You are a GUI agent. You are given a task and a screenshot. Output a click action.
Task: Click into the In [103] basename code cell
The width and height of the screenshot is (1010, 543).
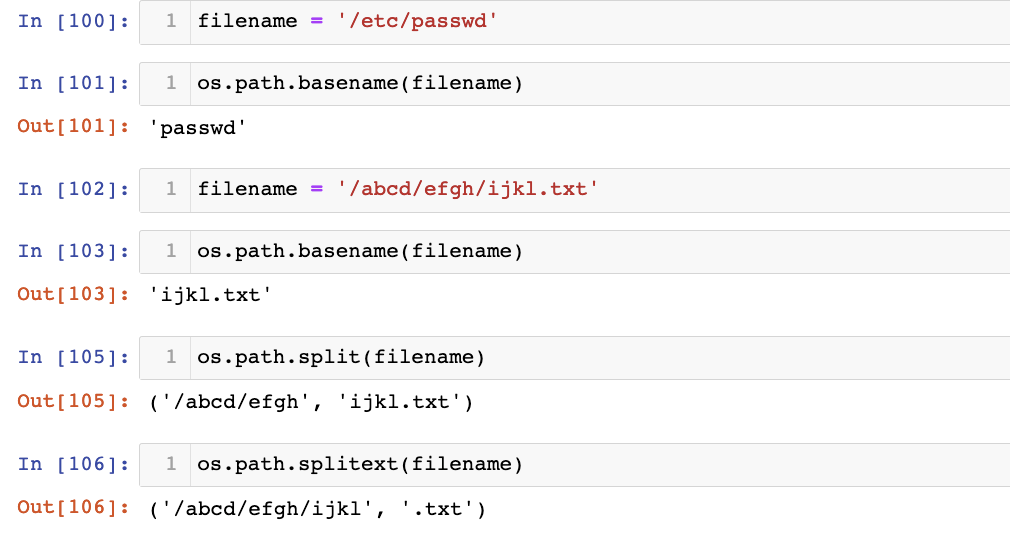(600, 251)
